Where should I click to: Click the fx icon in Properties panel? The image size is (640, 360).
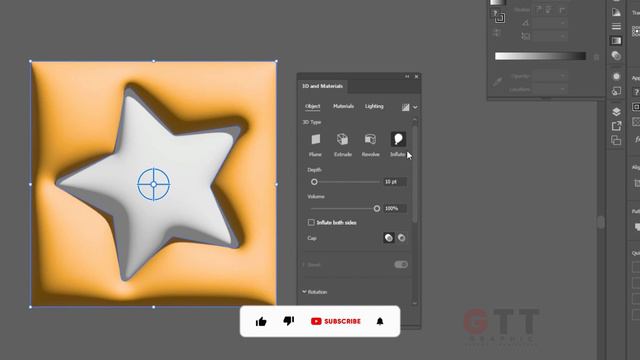(637, 139)
